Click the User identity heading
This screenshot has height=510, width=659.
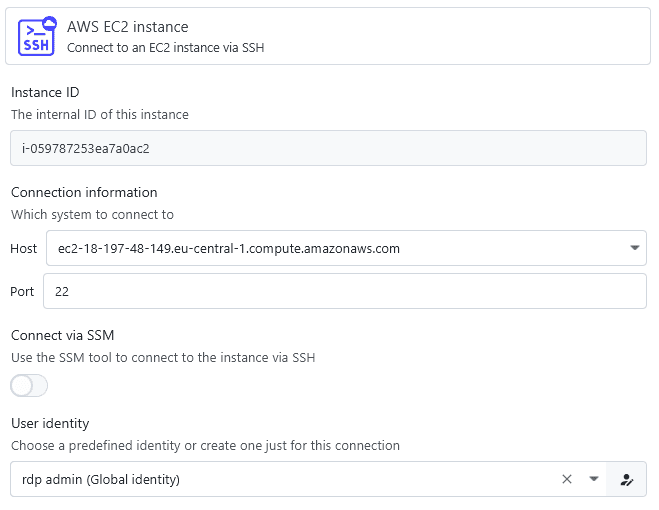coord(51,424)
